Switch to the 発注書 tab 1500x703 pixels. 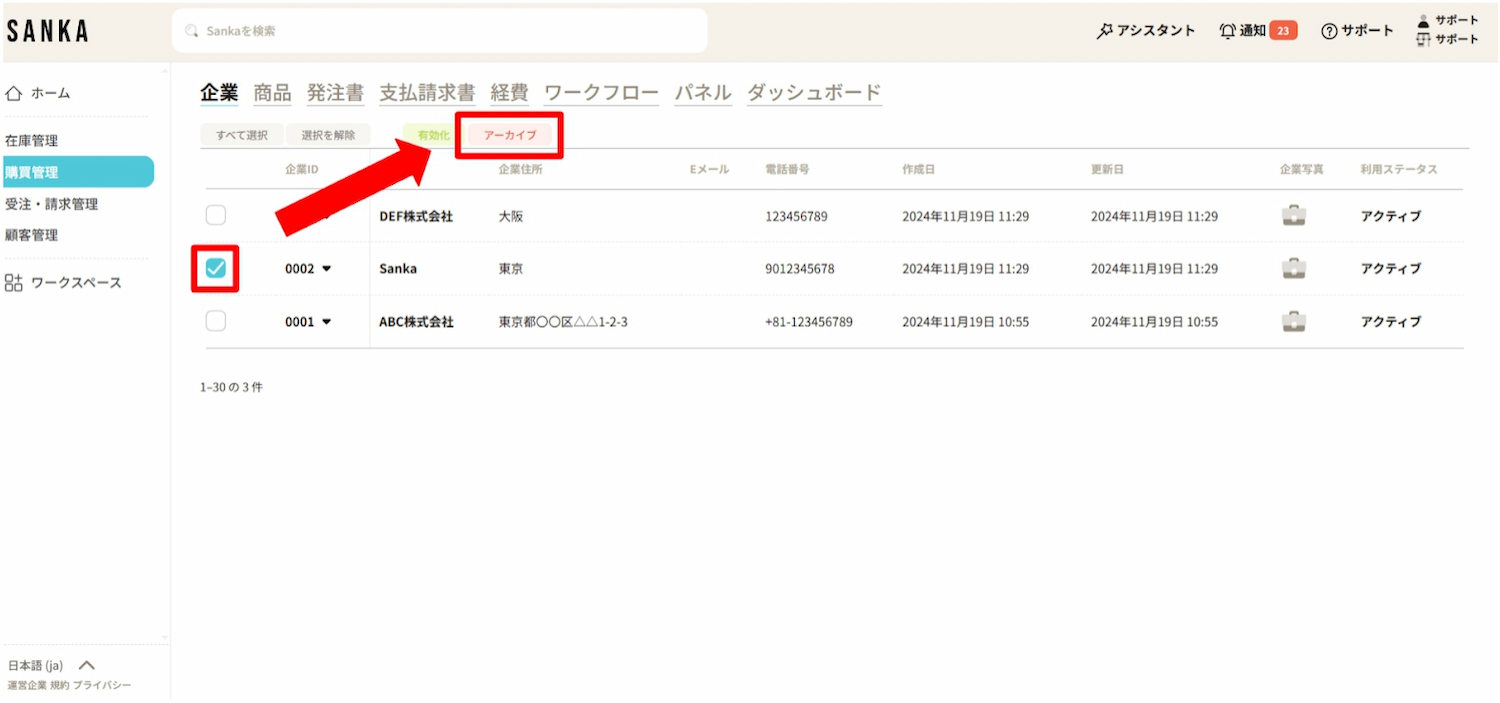pyautogui.click(x=335, y=93)
